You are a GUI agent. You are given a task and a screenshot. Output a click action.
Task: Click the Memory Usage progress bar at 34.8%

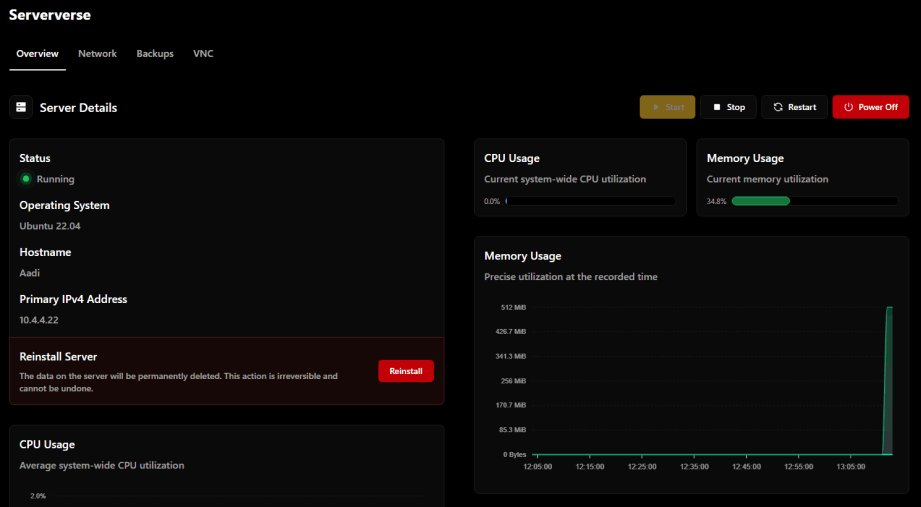pyautogui.click(x=815, y=201)
